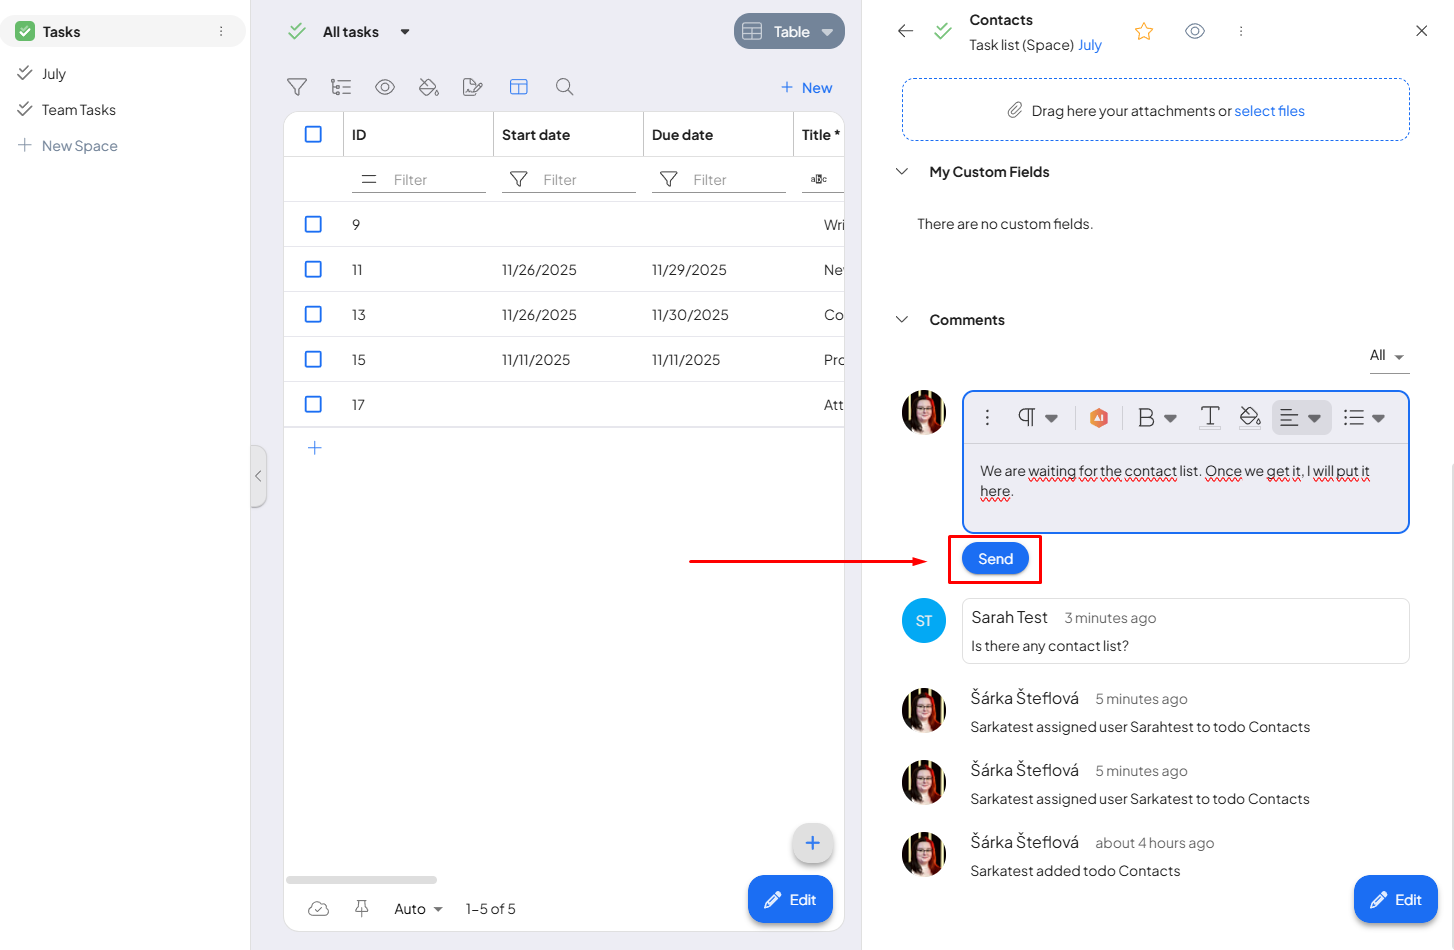This screenshot has height=950, width=1454.
Task: Send the comment with the Send button
Action: pyautogui.click(x=995, y=559)
